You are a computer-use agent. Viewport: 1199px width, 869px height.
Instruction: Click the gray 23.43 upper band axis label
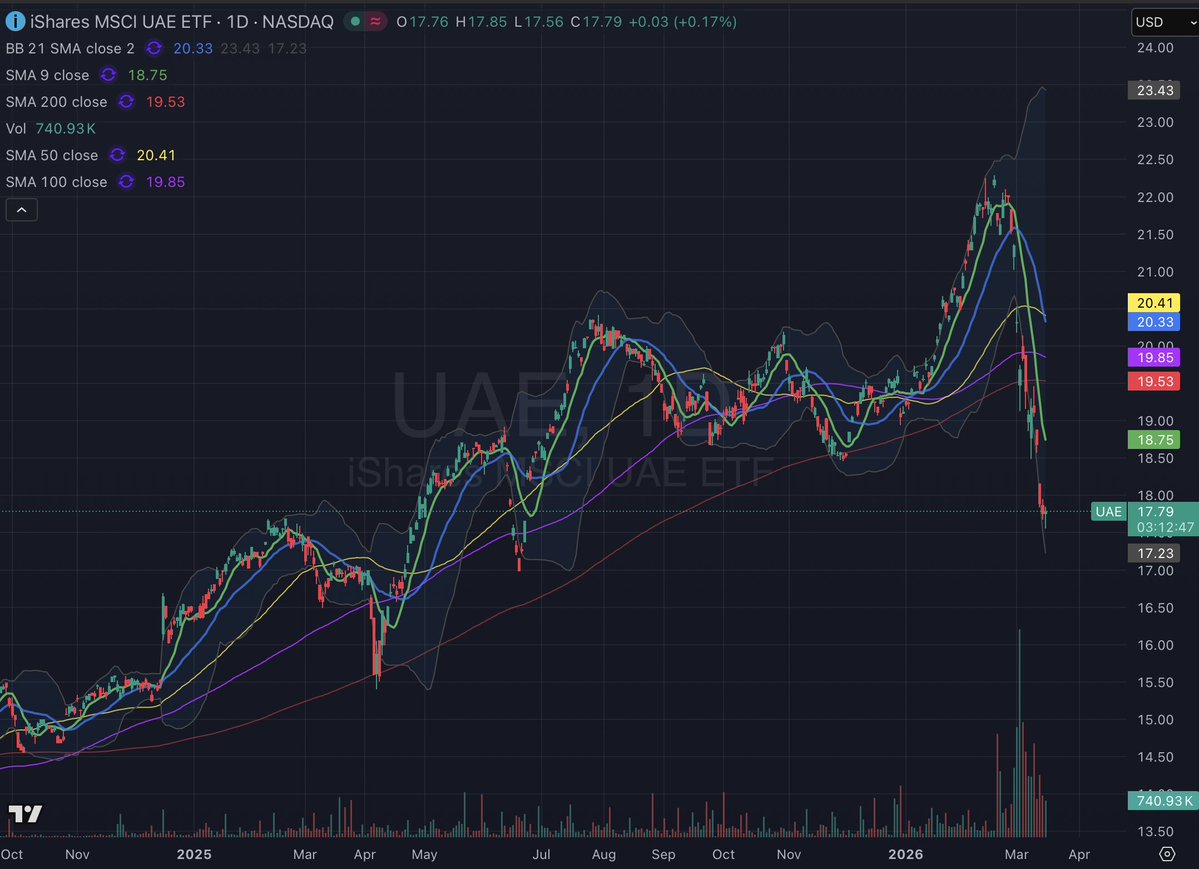pos(1155,90)
